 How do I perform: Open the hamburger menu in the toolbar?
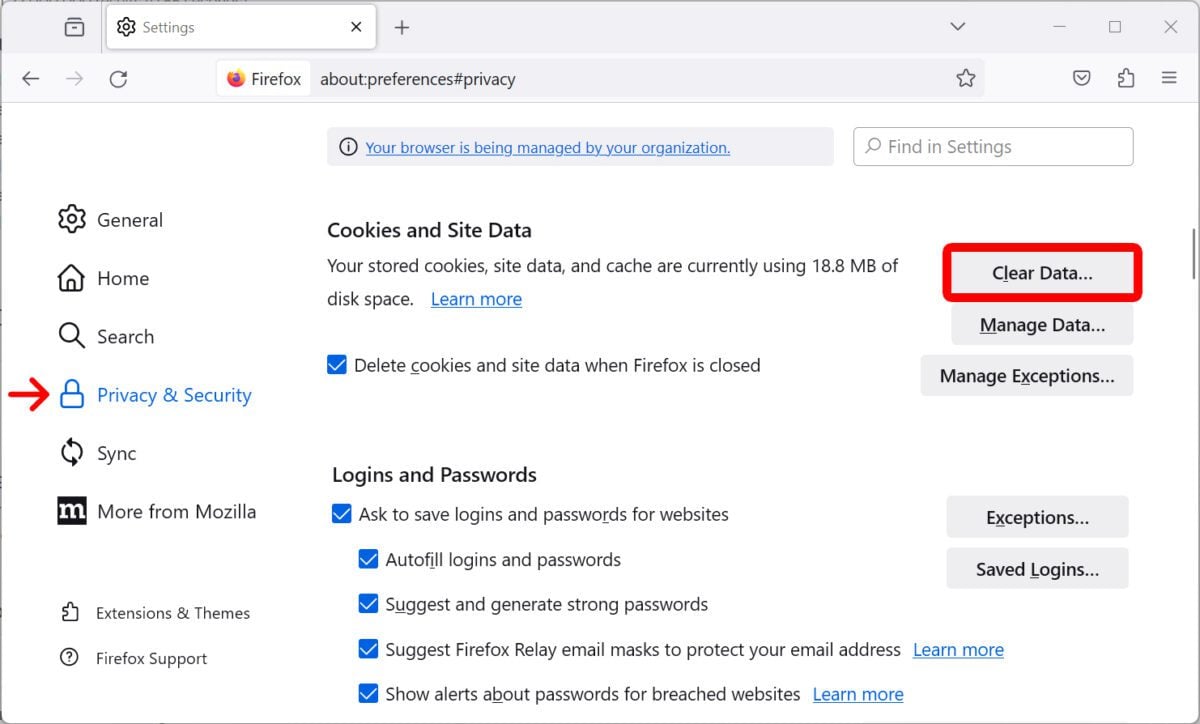point(1169,78)
